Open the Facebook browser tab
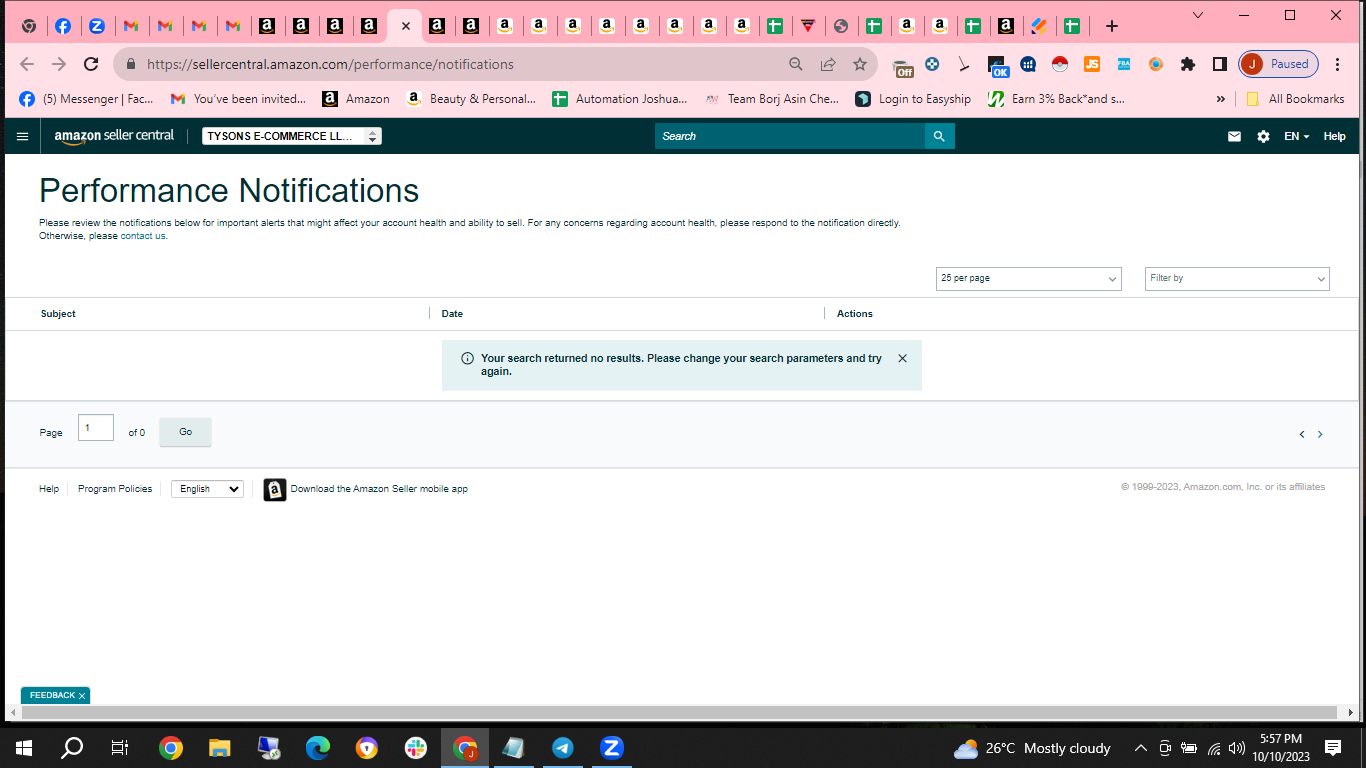1366x768 pixels. coord(62,26)
